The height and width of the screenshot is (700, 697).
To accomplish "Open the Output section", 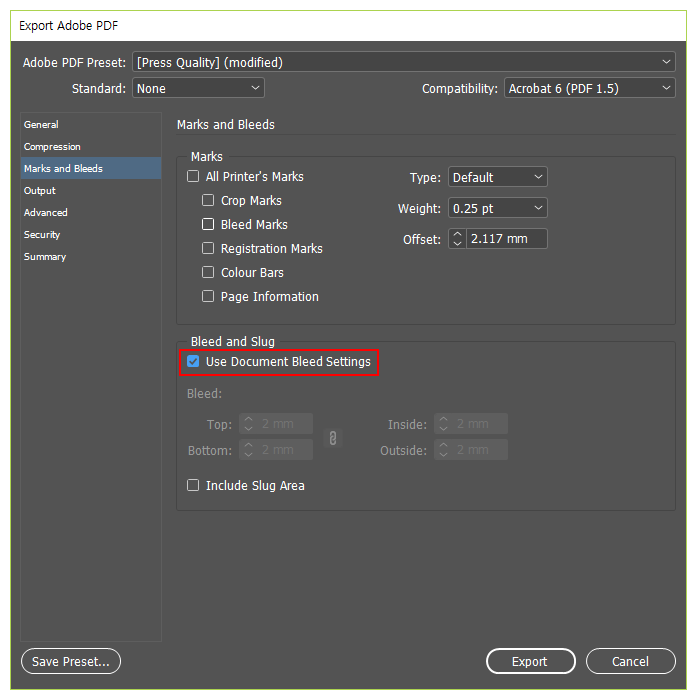I will pyautogui.click(x=91, y=191).
